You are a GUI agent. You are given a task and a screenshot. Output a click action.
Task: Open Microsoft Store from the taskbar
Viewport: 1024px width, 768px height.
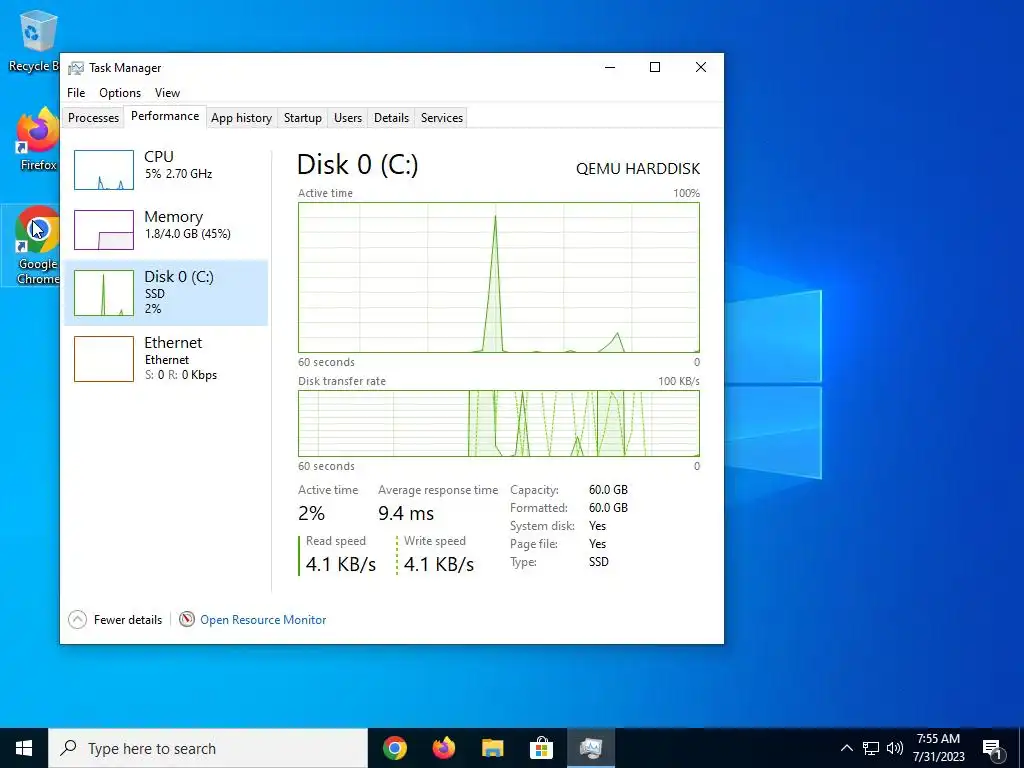[x=541, y=748]
